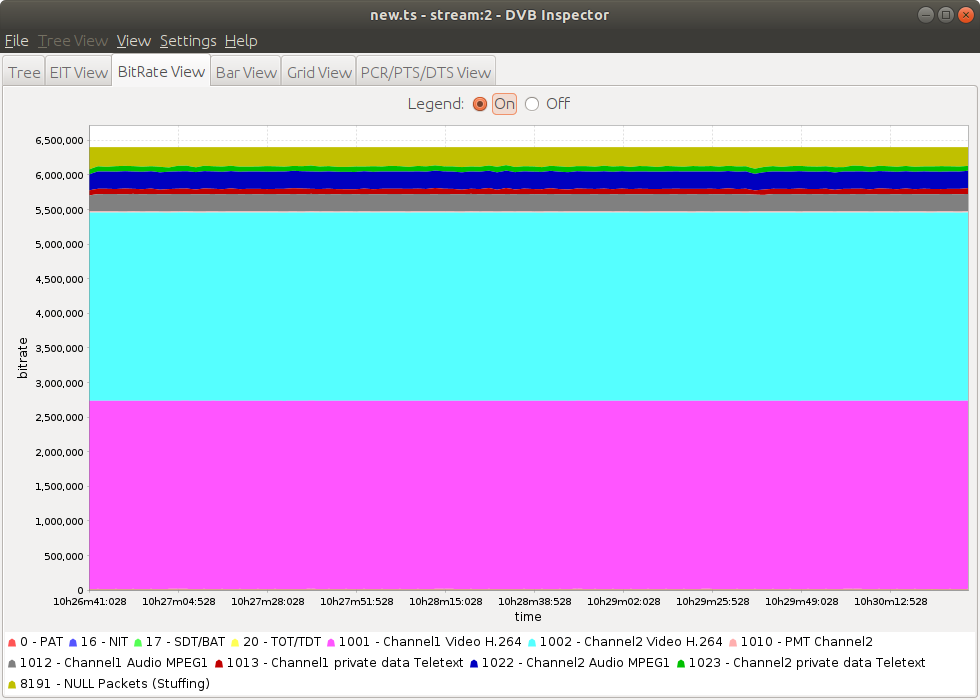980x700 pixels.
Task: Click the 0 - PAT legend marker
Action: point(12,643)
